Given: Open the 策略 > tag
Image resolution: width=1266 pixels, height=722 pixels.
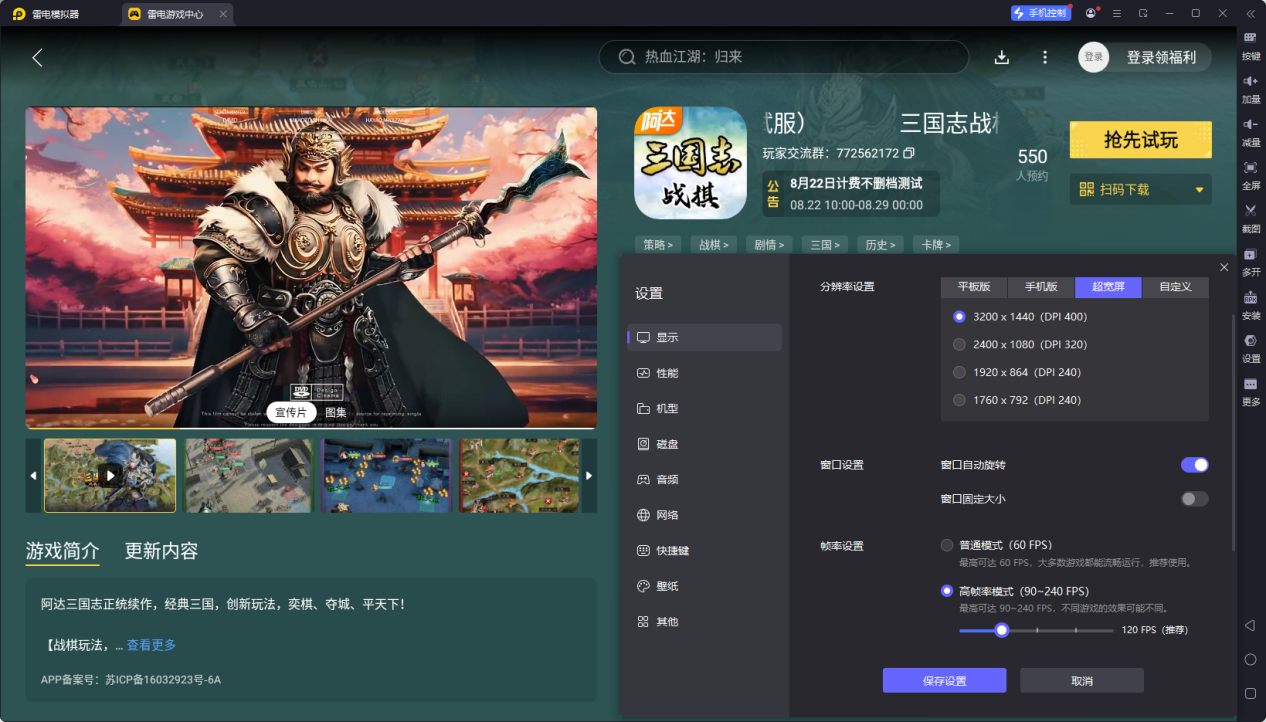Looking at the screenshot, I should pyautogui.click(x=658, y=244).
